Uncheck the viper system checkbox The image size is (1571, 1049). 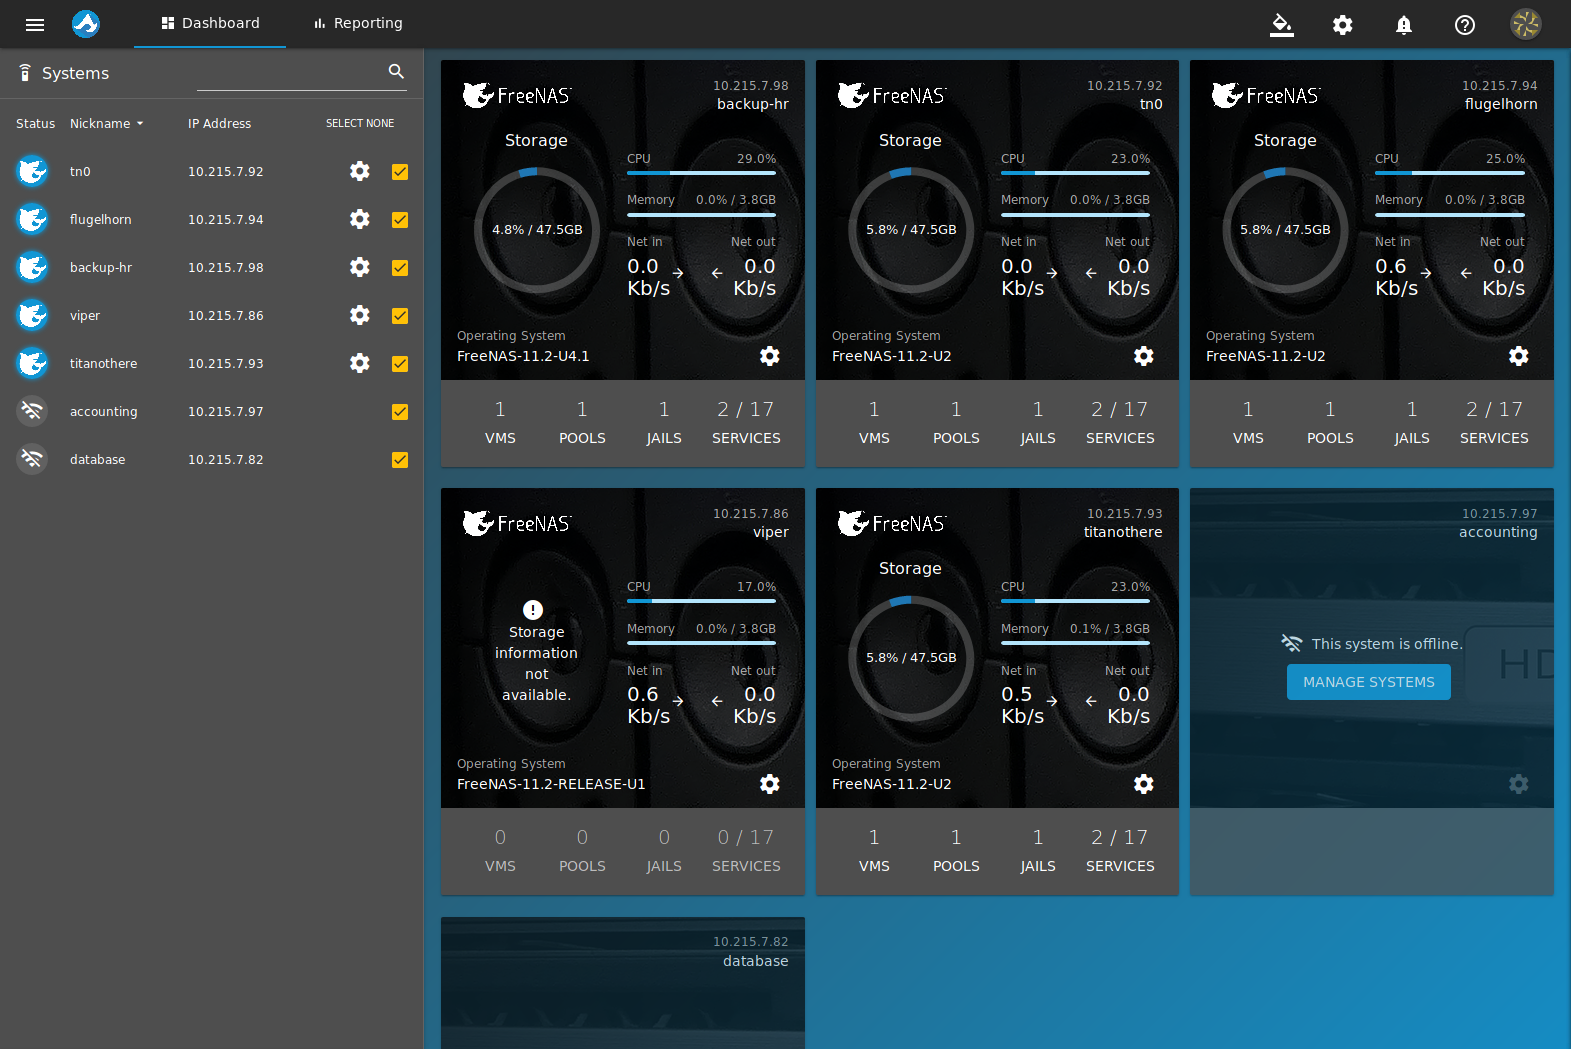click(x=400, y=315)
